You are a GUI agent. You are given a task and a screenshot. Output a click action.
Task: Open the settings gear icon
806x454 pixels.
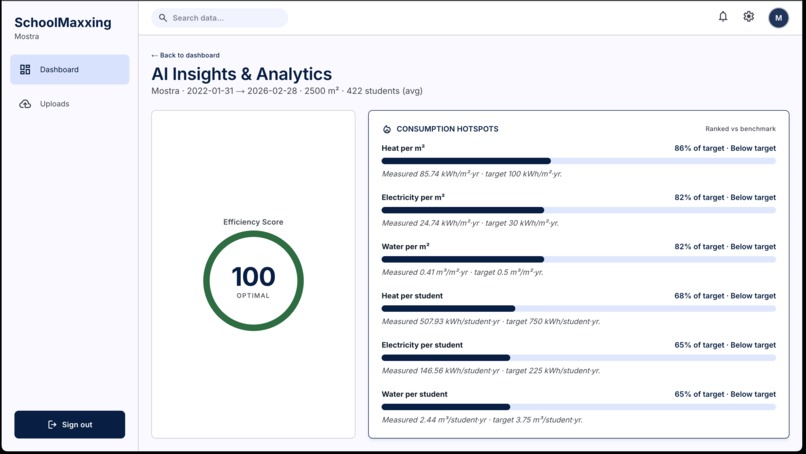[x=748, y=17]
